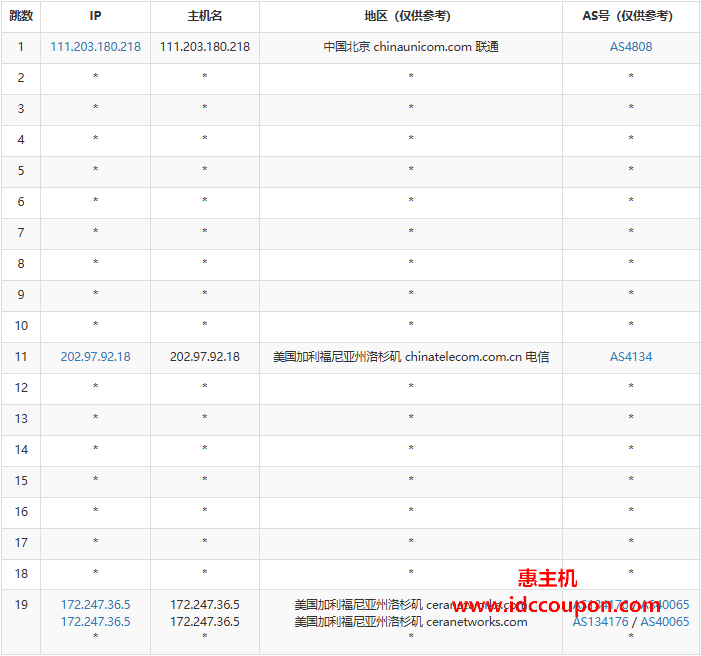Select hop number 19
This screenshot has width=701, height=656.
[x=21, y=605]
